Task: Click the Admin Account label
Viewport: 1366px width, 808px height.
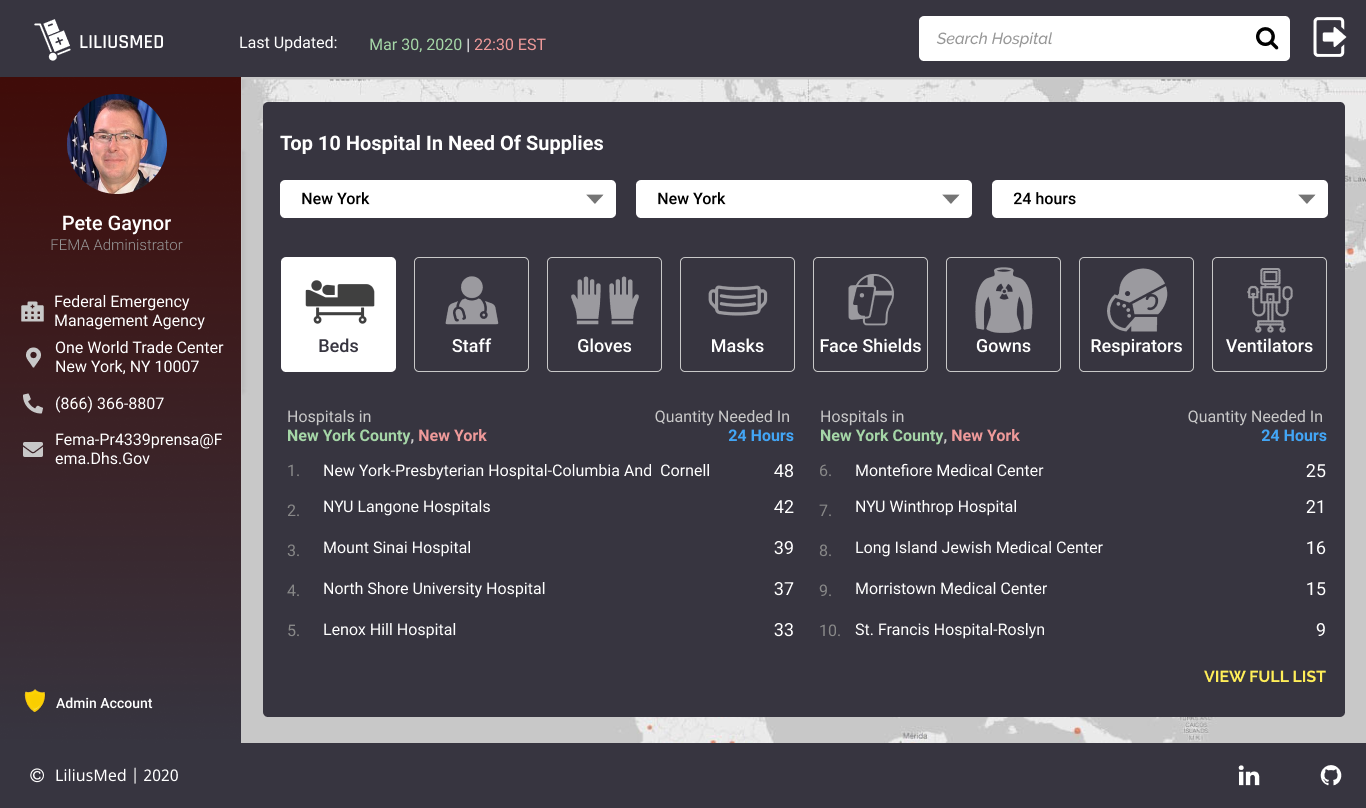Action: pyautogui.click(x=104, y=703)
